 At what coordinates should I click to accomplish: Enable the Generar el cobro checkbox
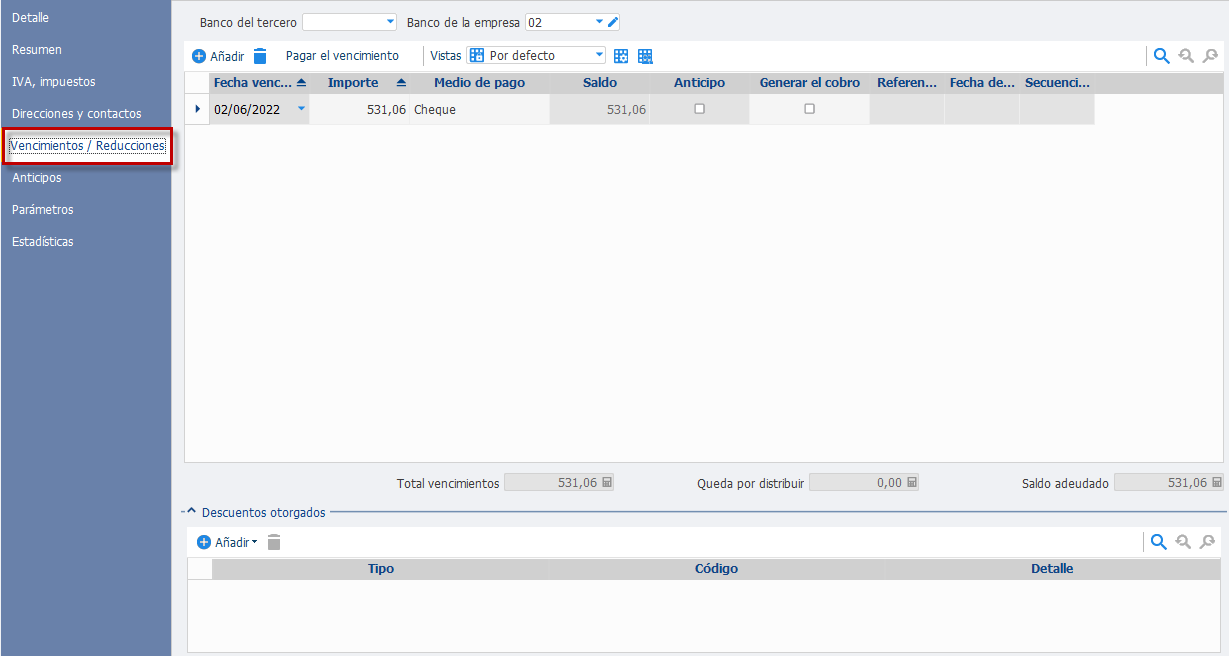tap(809, 109)
